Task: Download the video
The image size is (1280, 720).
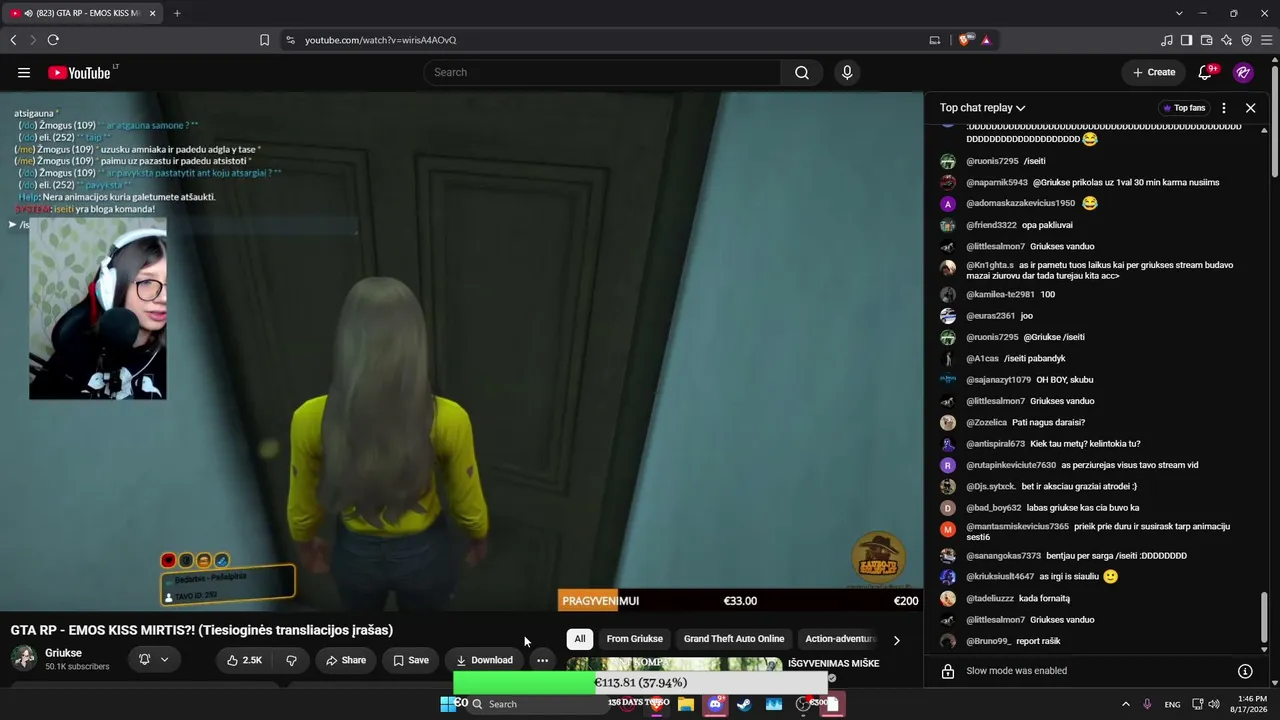Action: tap(484, 660)
